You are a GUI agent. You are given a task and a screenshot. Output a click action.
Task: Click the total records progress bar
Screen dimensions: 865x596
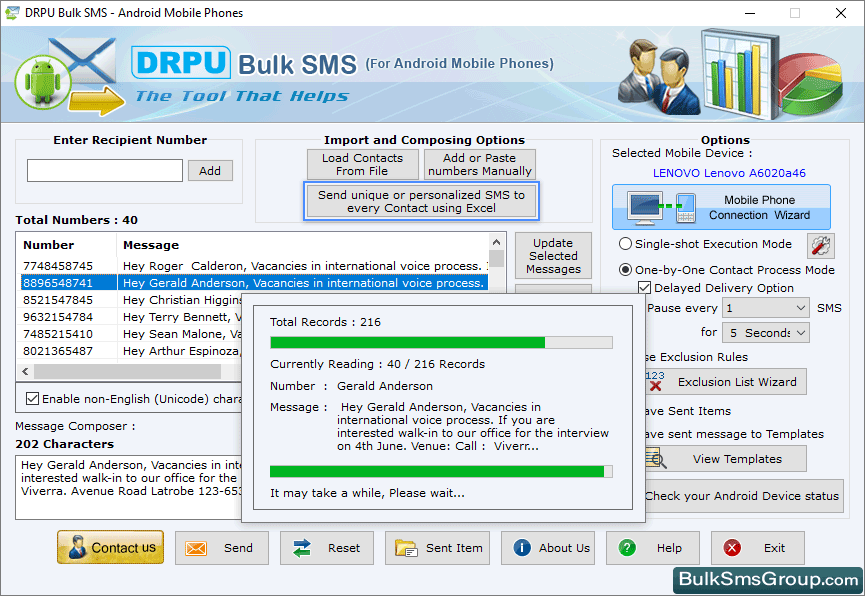441,343
